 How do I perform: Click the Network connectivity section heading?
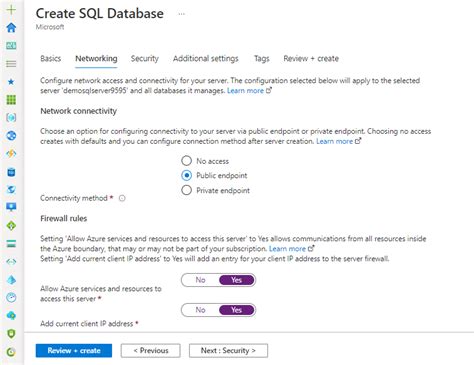point(79,111)
